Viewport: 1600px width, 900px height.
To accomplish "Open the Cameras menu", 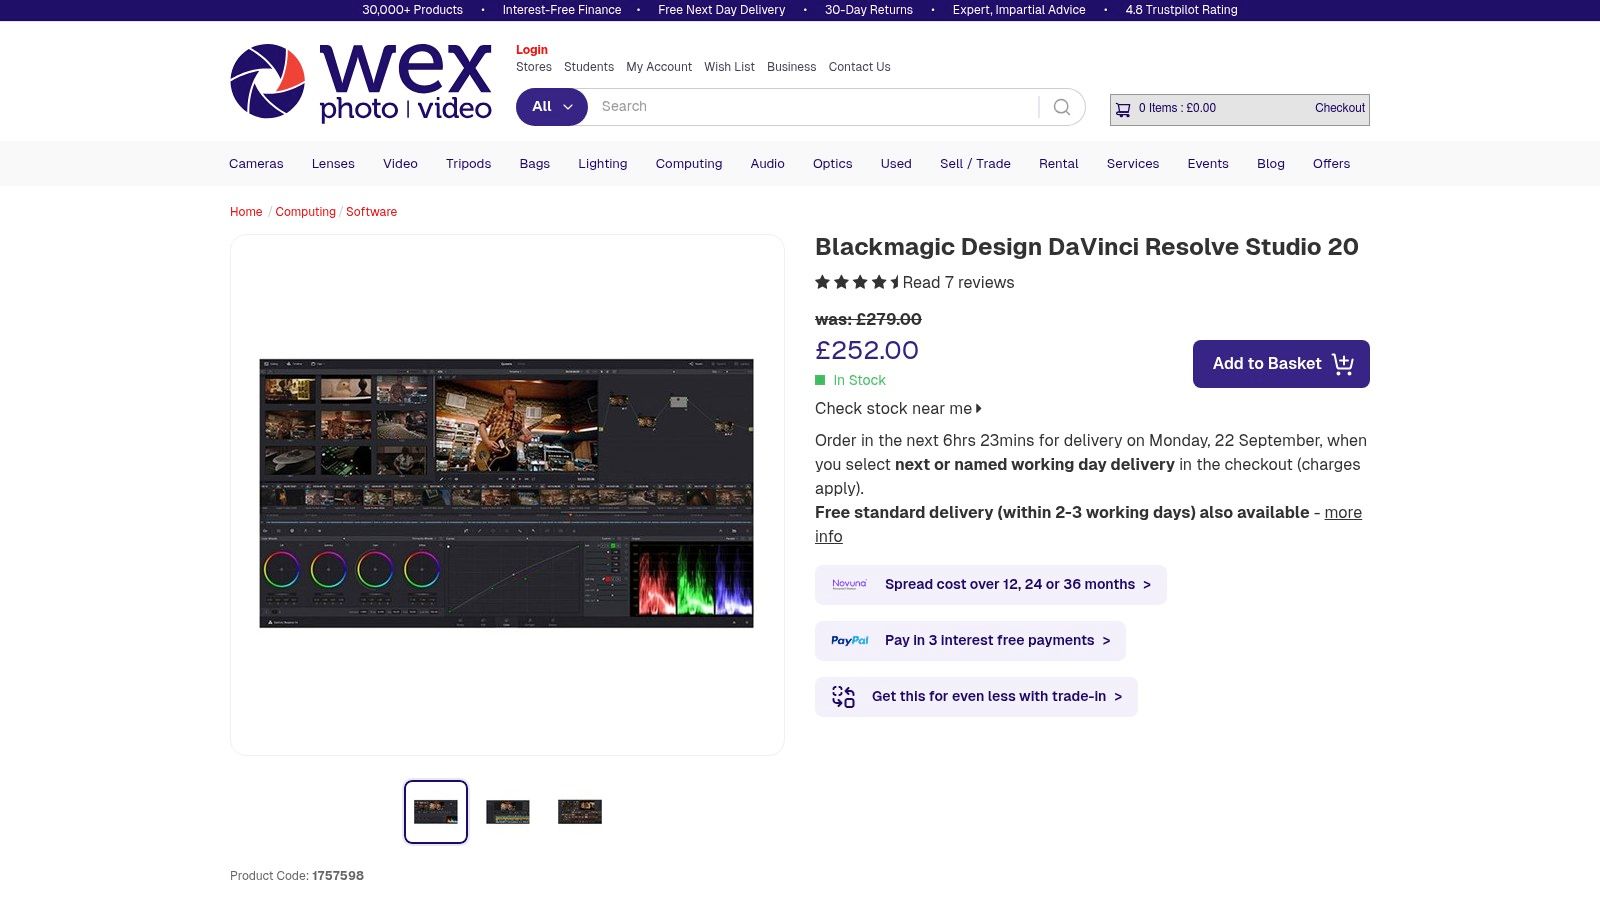I will pos(256,164).
